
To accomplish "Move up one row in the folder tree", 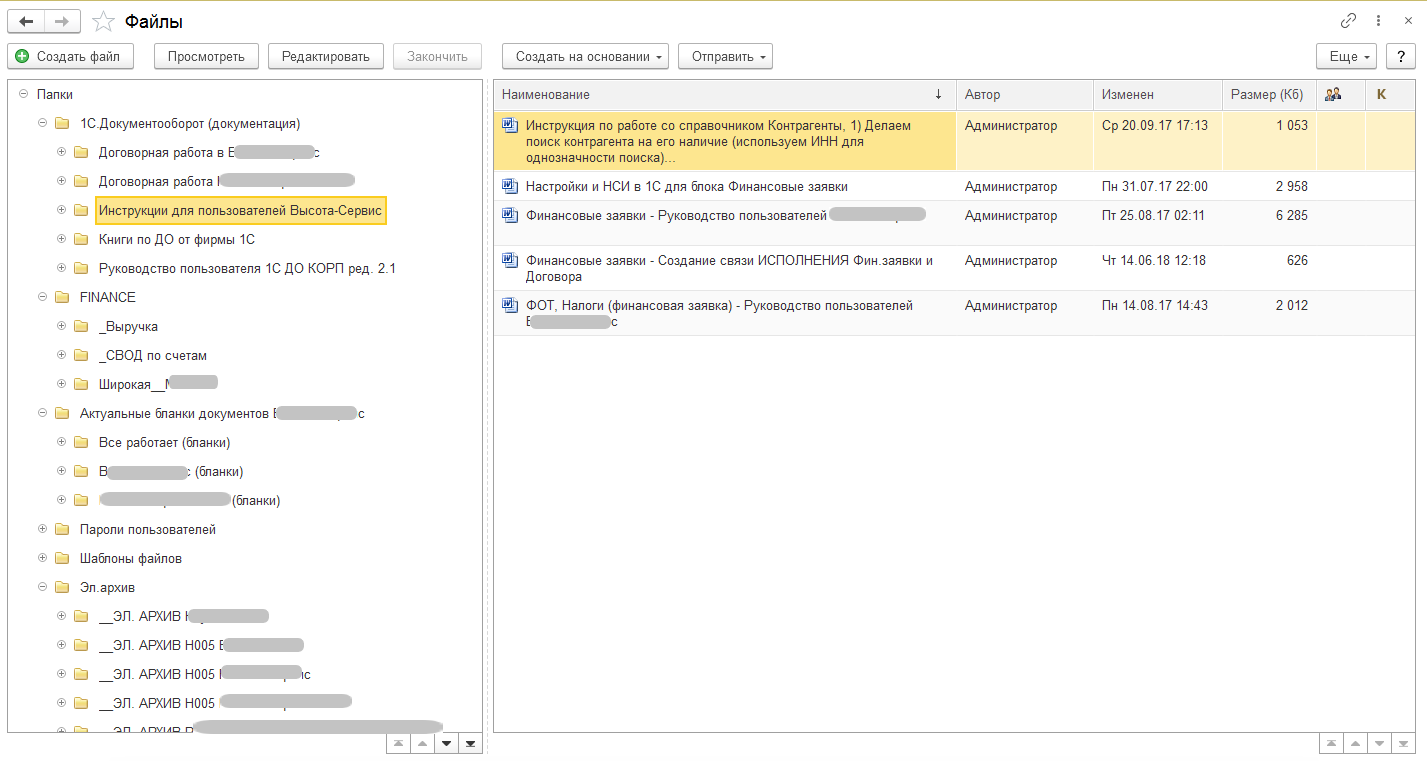I will pos(422,743).
